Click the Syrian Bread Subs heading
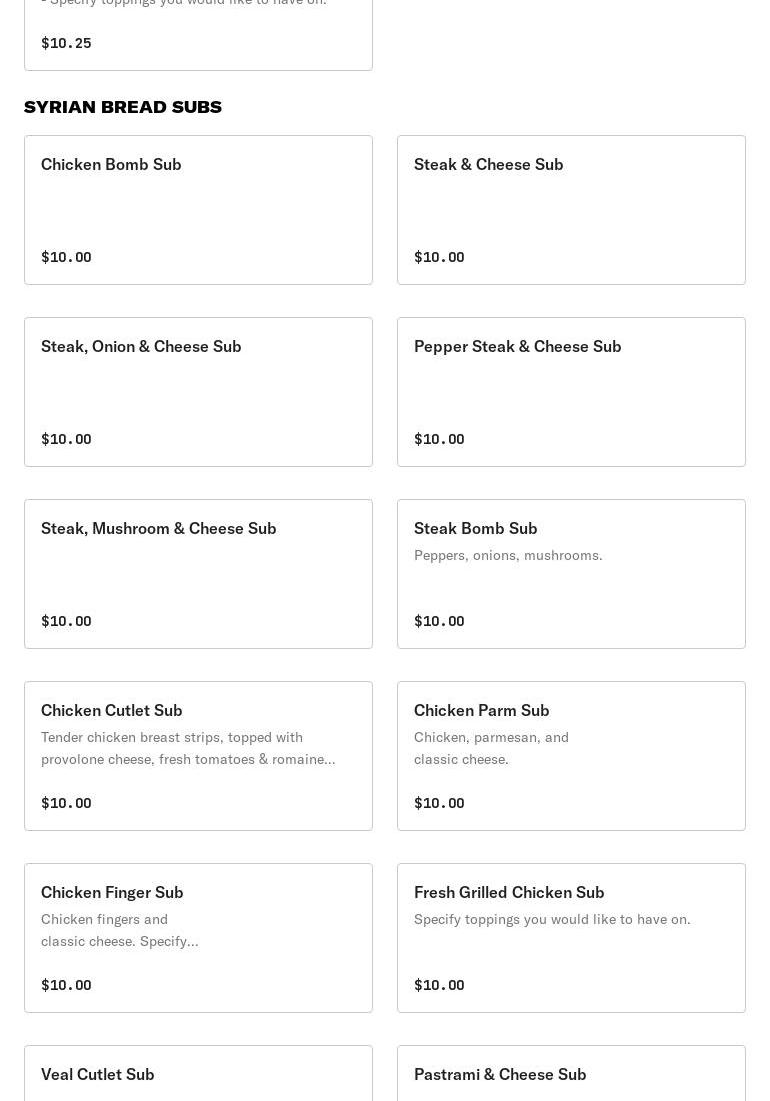 [x=123, y=107]
